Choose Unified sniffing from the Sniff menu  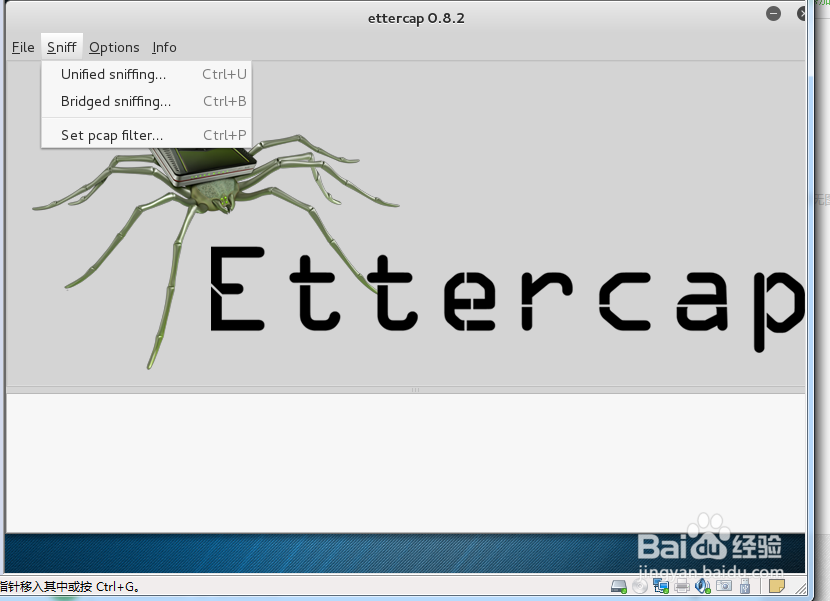tap(147, 75)
